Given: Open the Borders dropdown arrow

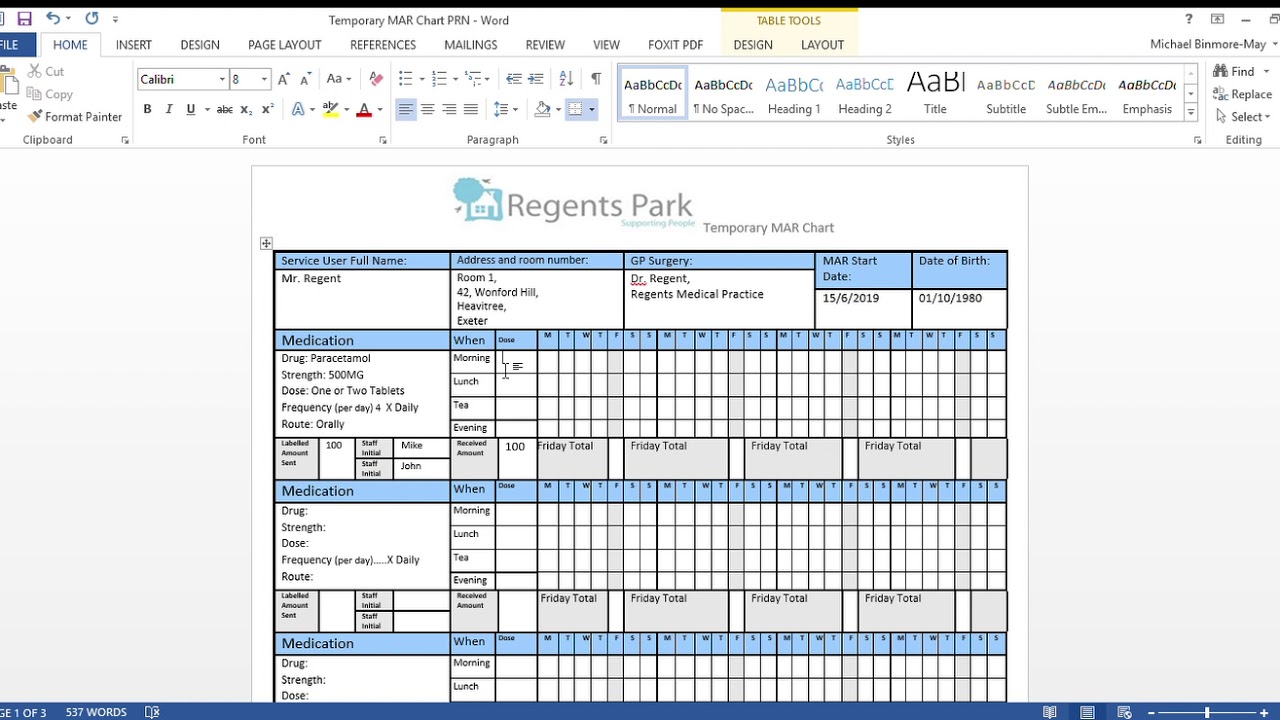Looking at the screenshot, I should point(591,109).
